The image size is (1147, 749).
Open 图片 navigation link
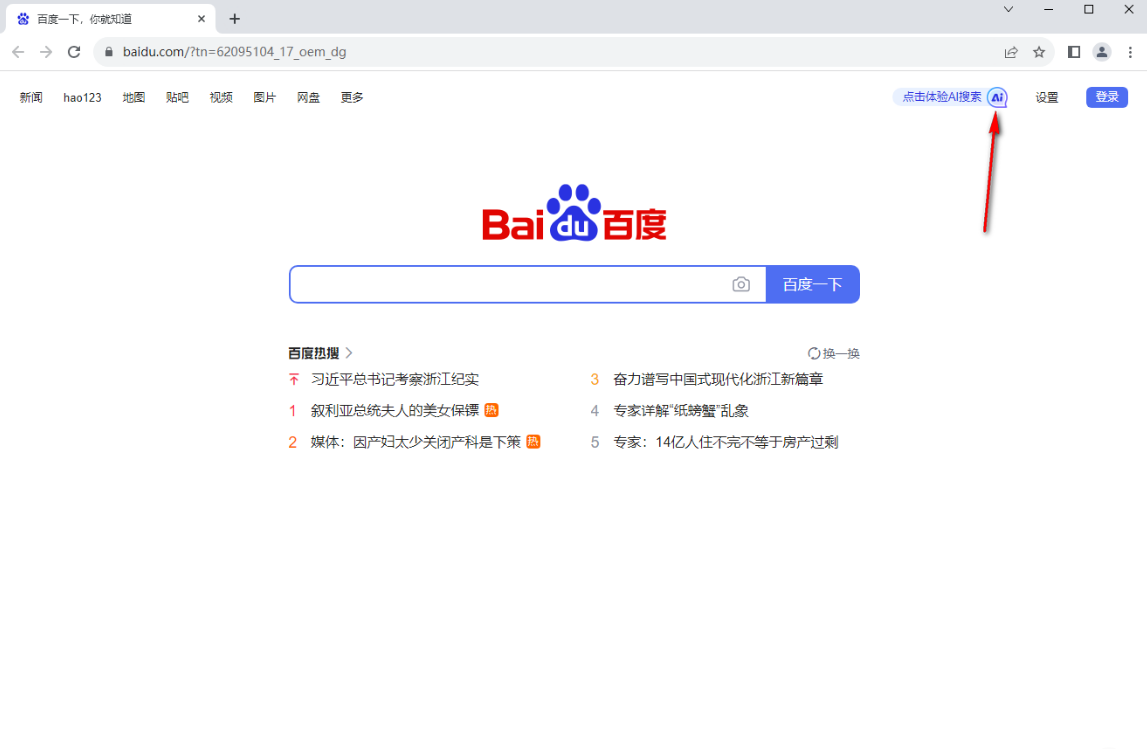point(264,97)
